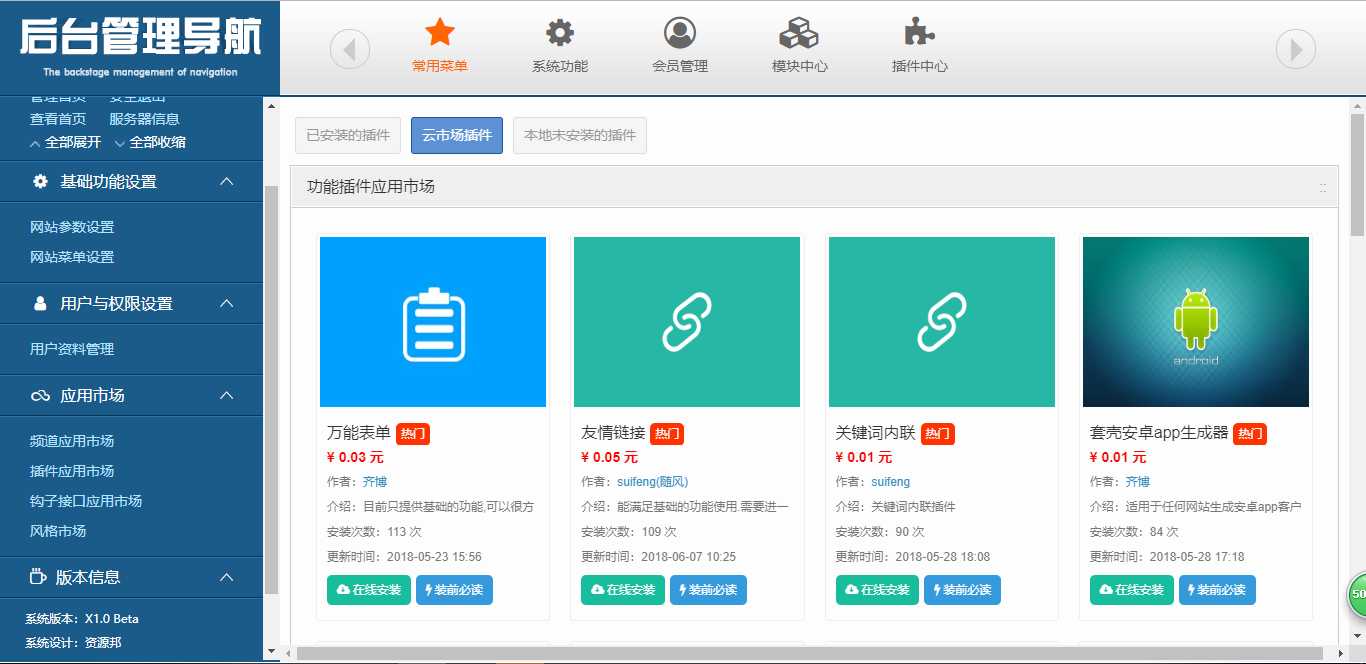Click the 友情链接 chain link image
Viewport: 1366px width, 664px height.
687,322
